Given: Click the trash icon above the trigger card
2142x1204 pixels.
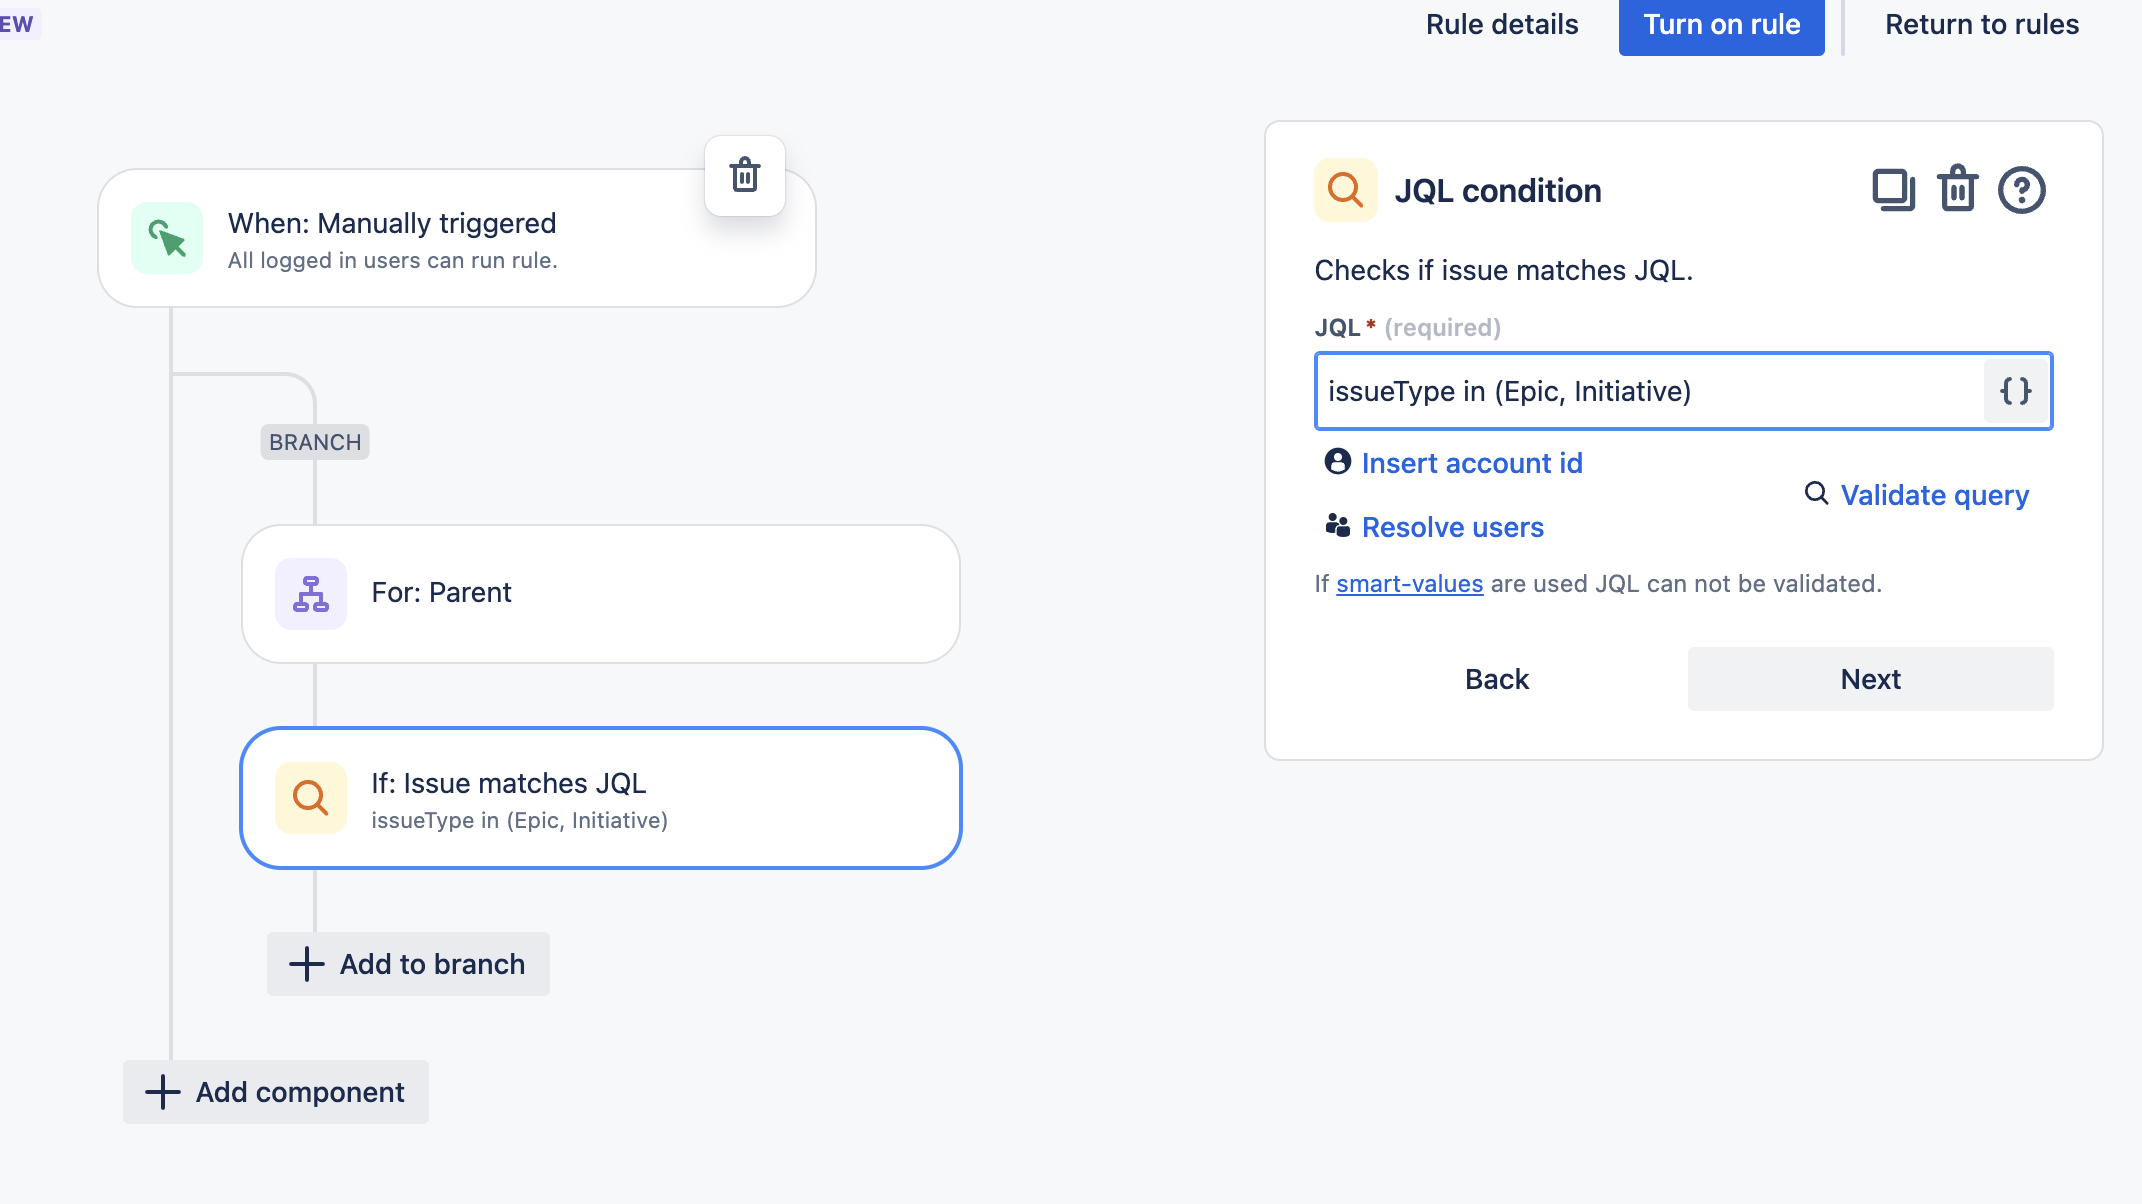Looking at the screenshot, I should 745,175.
